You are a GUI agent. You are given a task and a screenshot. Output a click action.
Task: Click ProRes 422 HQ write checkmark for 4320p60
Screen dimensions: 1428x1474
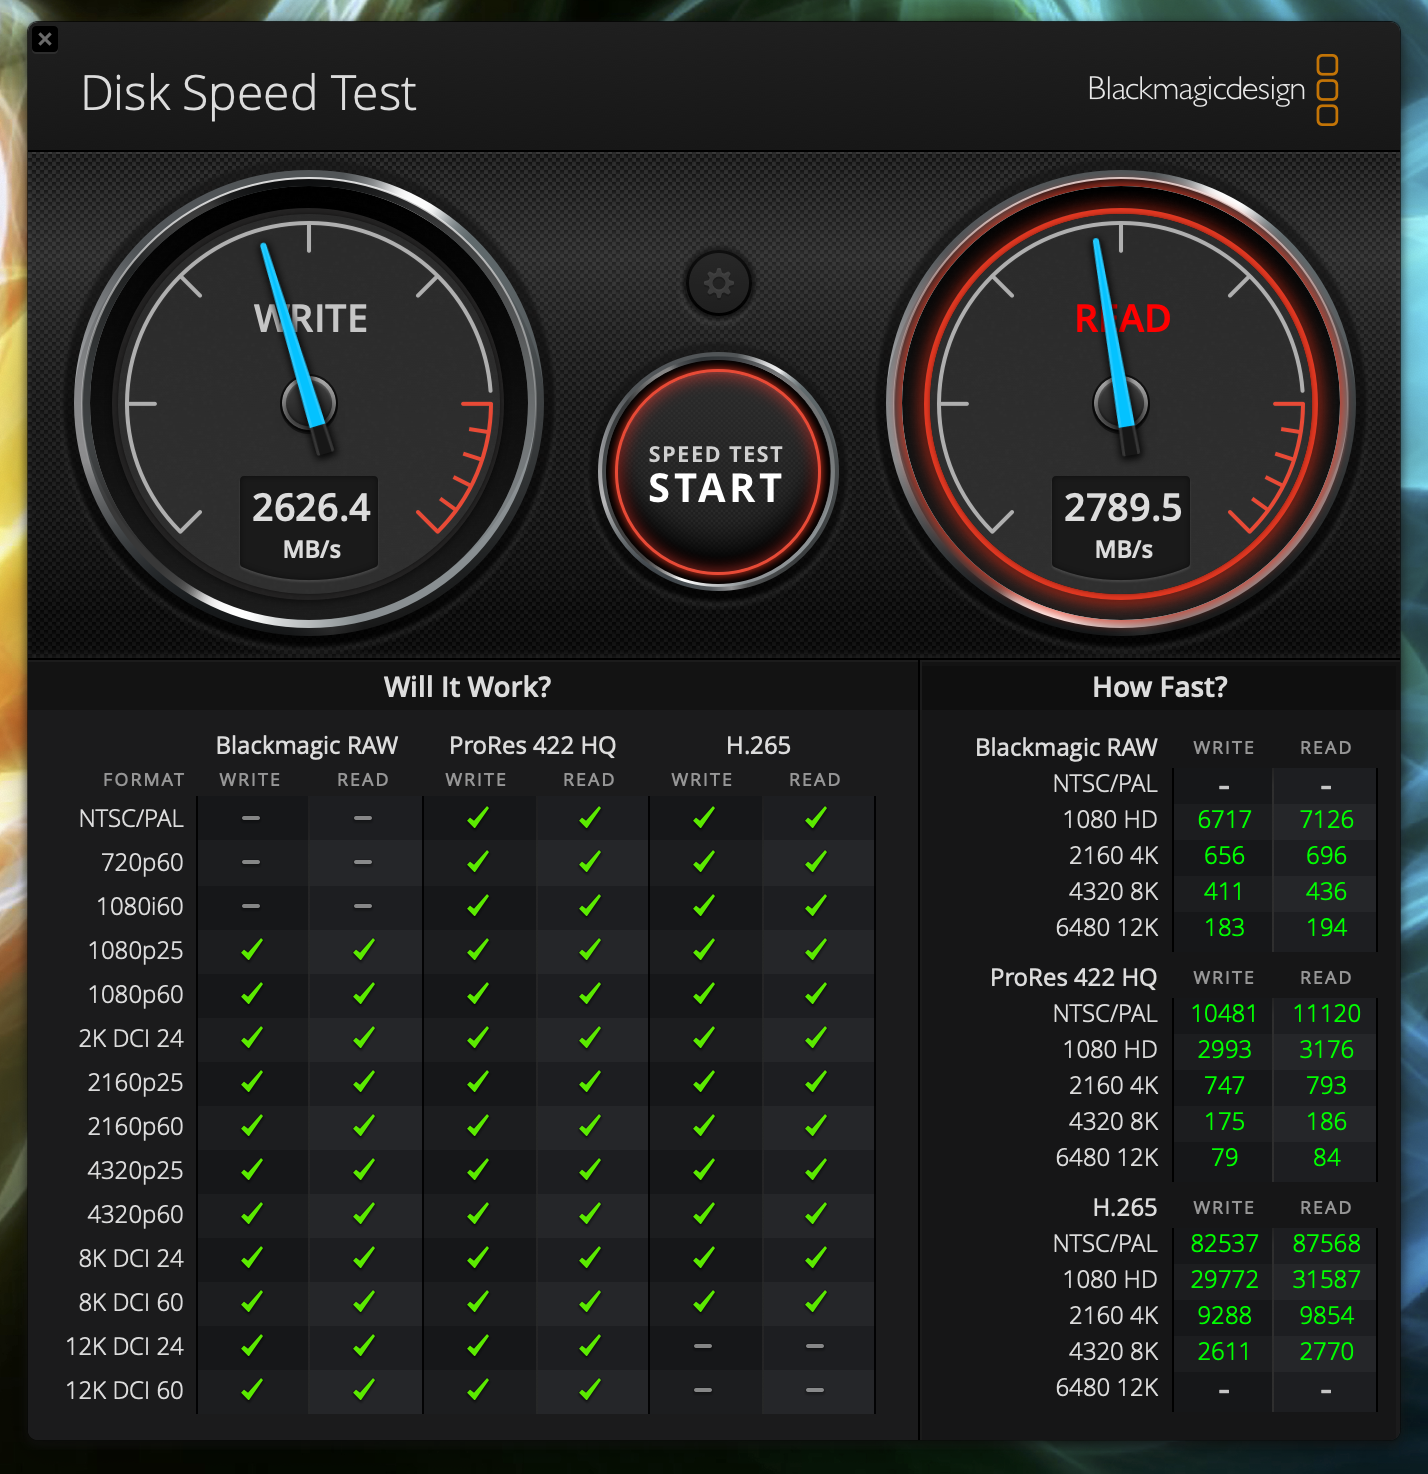point(477,1214)
